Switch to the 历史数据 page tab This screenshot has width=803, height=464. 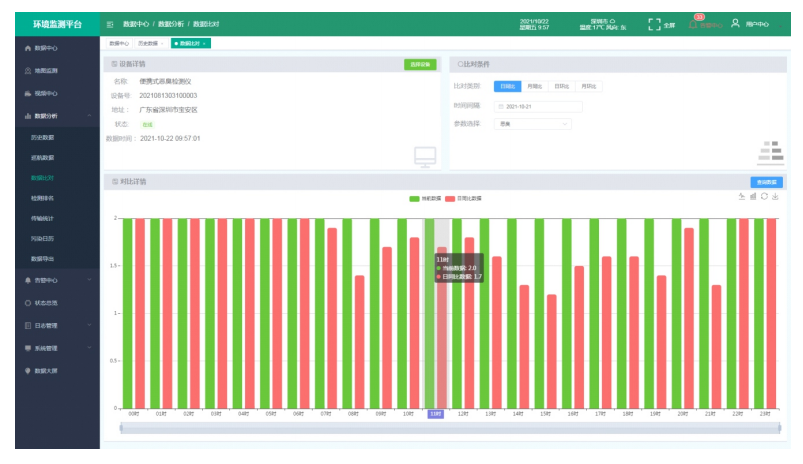pyautogui.click(x=149, y=44)
